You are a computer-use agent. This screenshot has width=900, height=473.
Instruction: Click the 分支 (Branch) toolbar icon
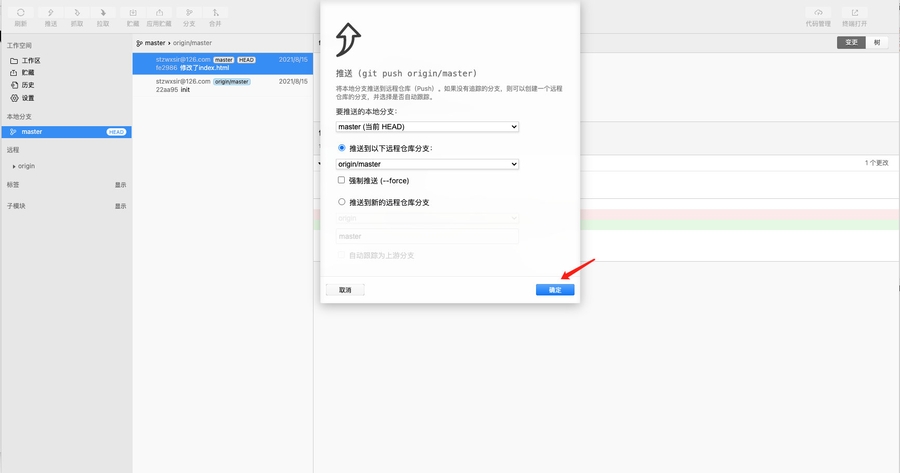tap(189, 16)
